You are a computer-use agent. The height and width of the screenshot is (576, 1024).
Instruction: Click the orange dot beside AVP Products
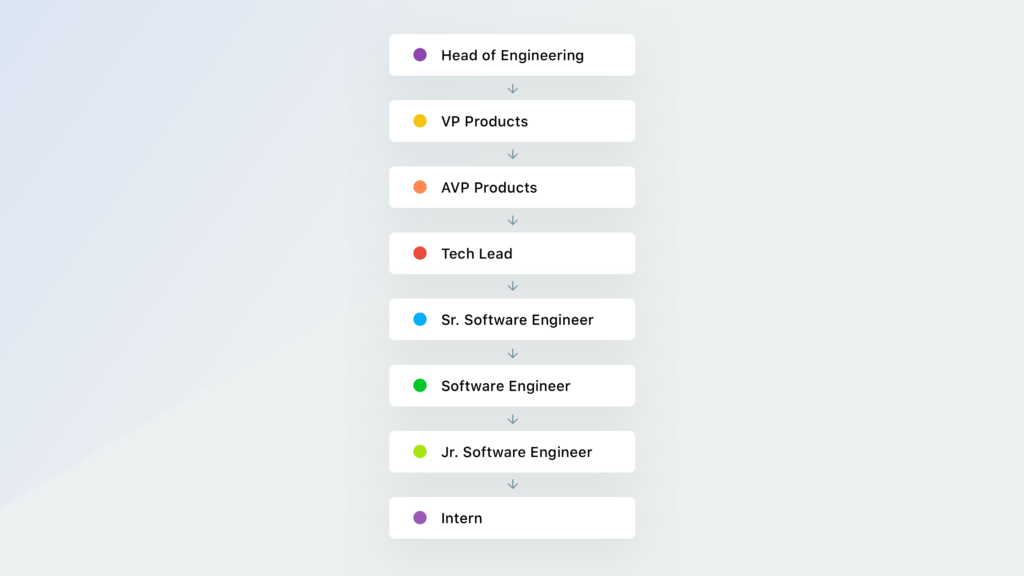click(420, 187)
